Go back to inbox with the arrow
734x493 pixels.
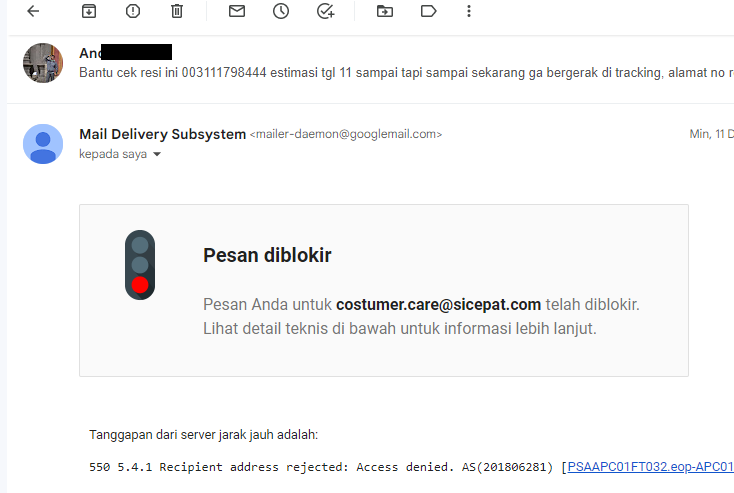[33, 11]
